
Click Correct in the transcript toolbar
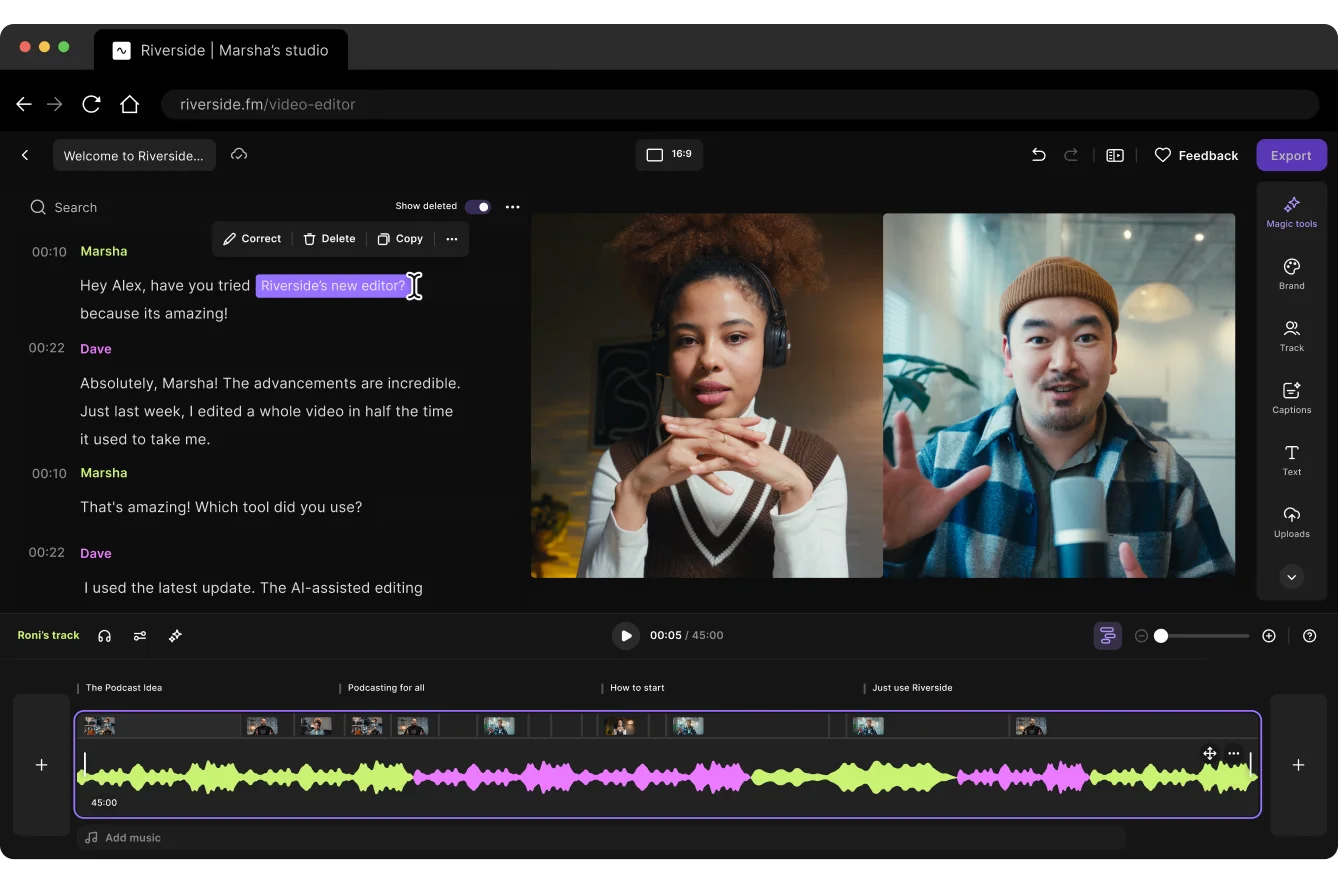252,238
